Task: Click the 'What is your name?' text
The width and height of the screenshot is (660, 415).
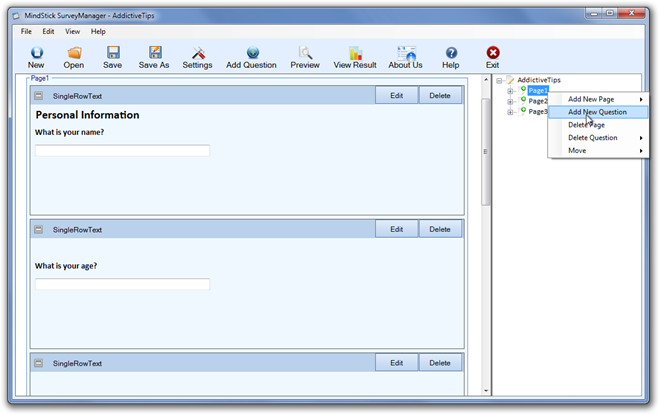Action: pyautogui.click(x=69, y=132)
